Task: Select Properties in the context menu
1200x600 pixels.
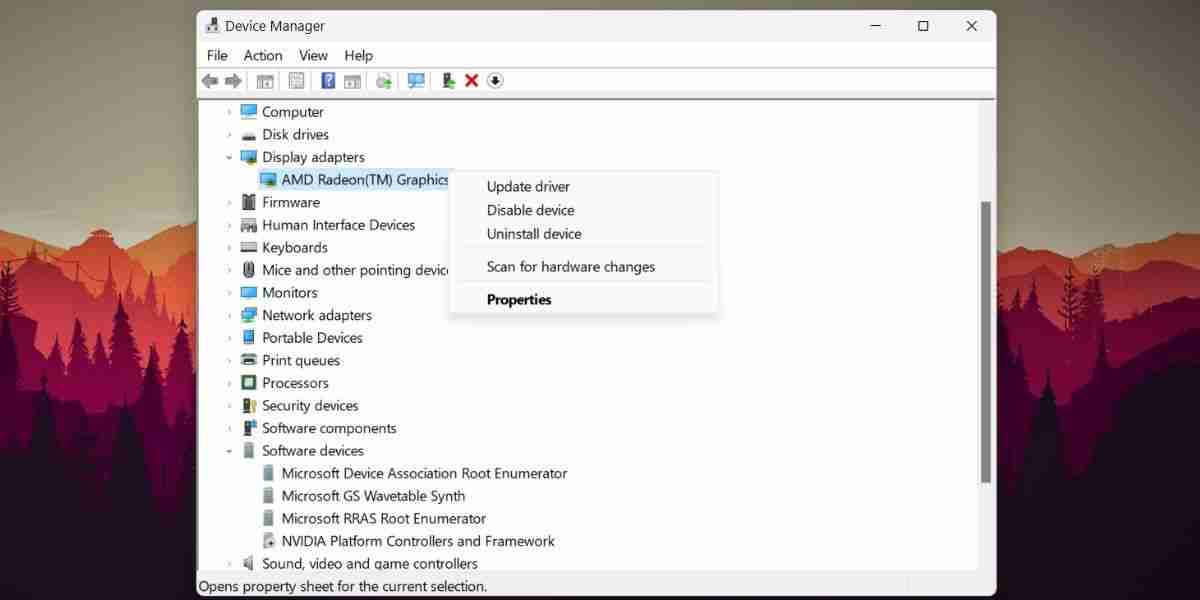Action: pyautogui.click(x=519, y=299)
